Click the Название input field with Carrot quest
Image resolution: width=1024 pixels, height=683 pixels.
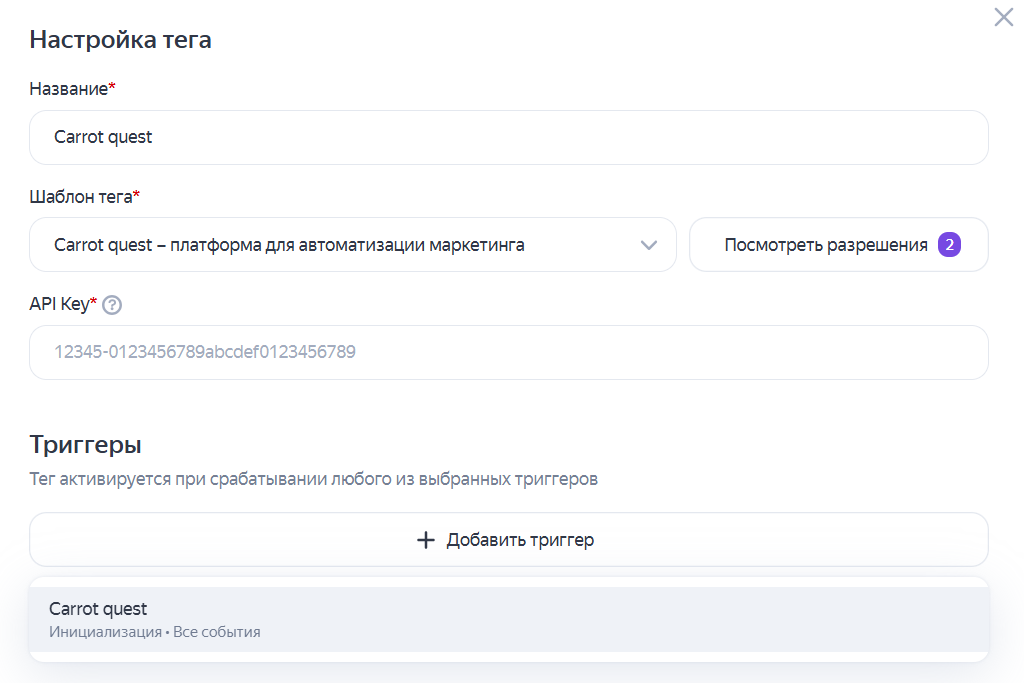point(509,137)
